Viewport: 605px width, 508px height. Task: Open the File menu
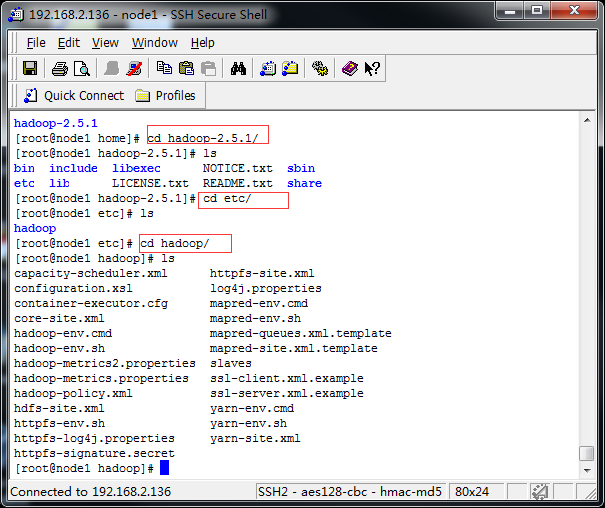36,43
